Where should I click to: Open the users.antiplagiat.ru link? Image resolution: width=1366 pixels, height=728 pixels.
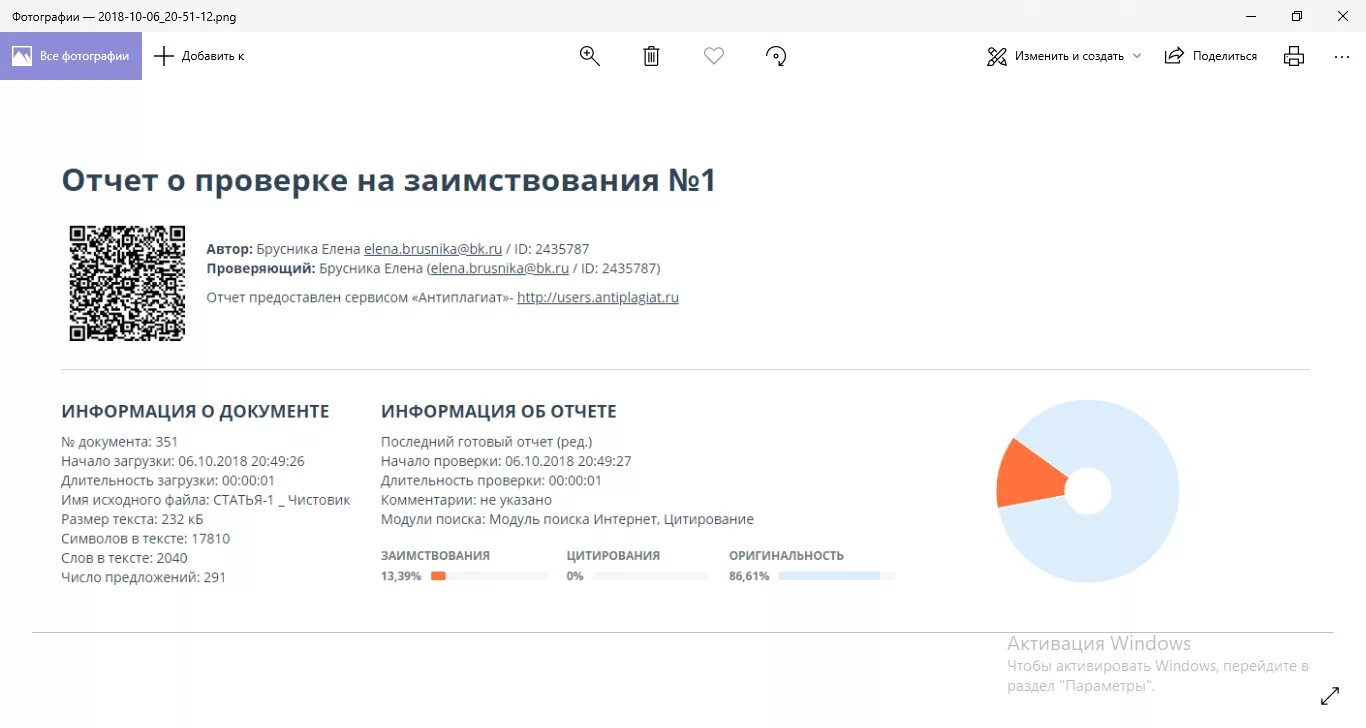coord(598,297)
